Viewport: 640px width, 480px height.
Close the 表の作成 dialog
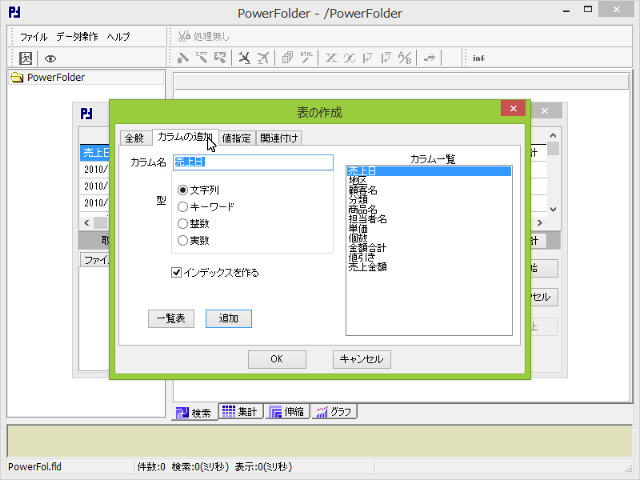point(513,109)
